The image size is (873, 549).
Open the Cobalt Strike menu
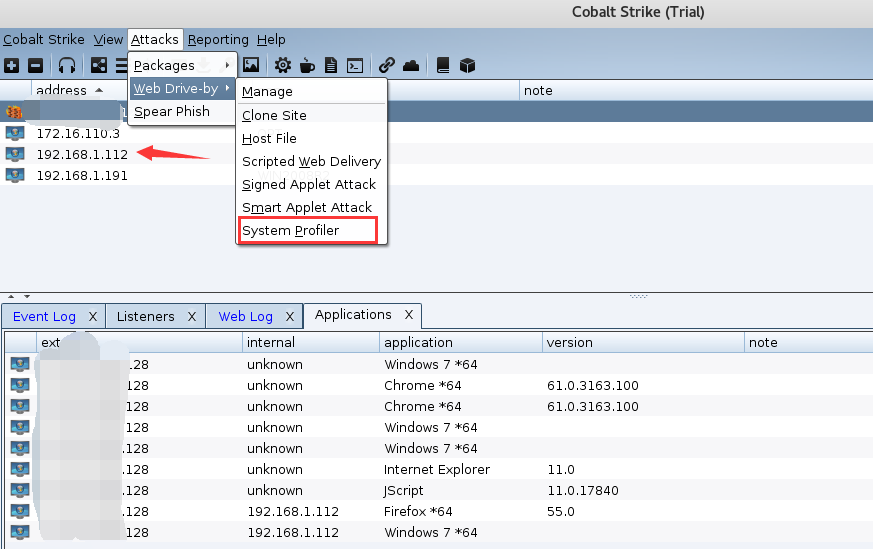(44, 40)
